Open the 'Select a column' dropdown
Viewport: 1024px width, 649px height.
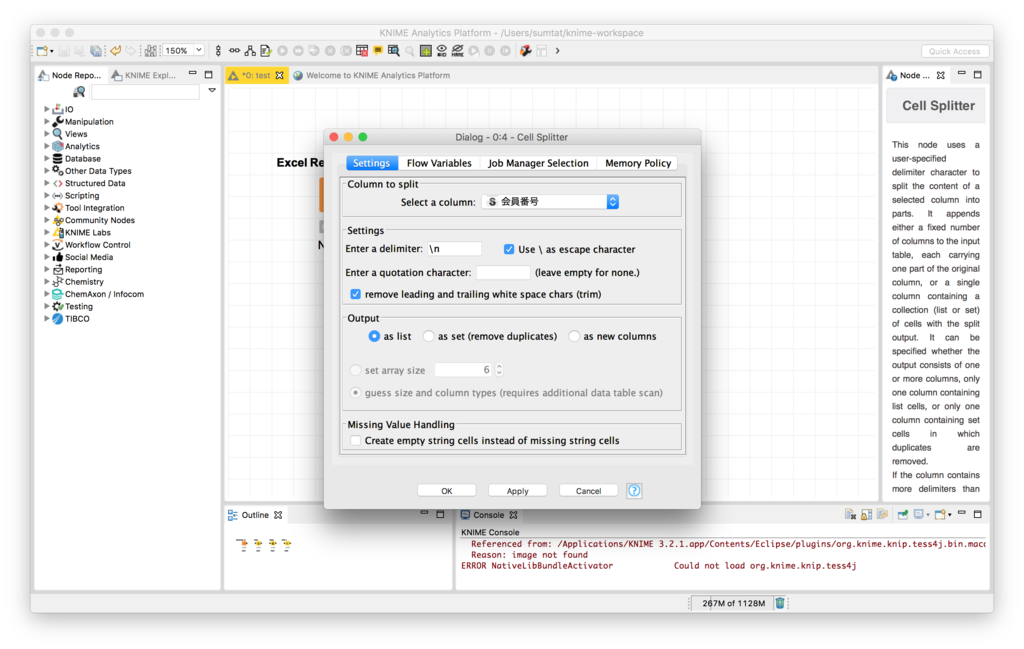pos(551,202)
